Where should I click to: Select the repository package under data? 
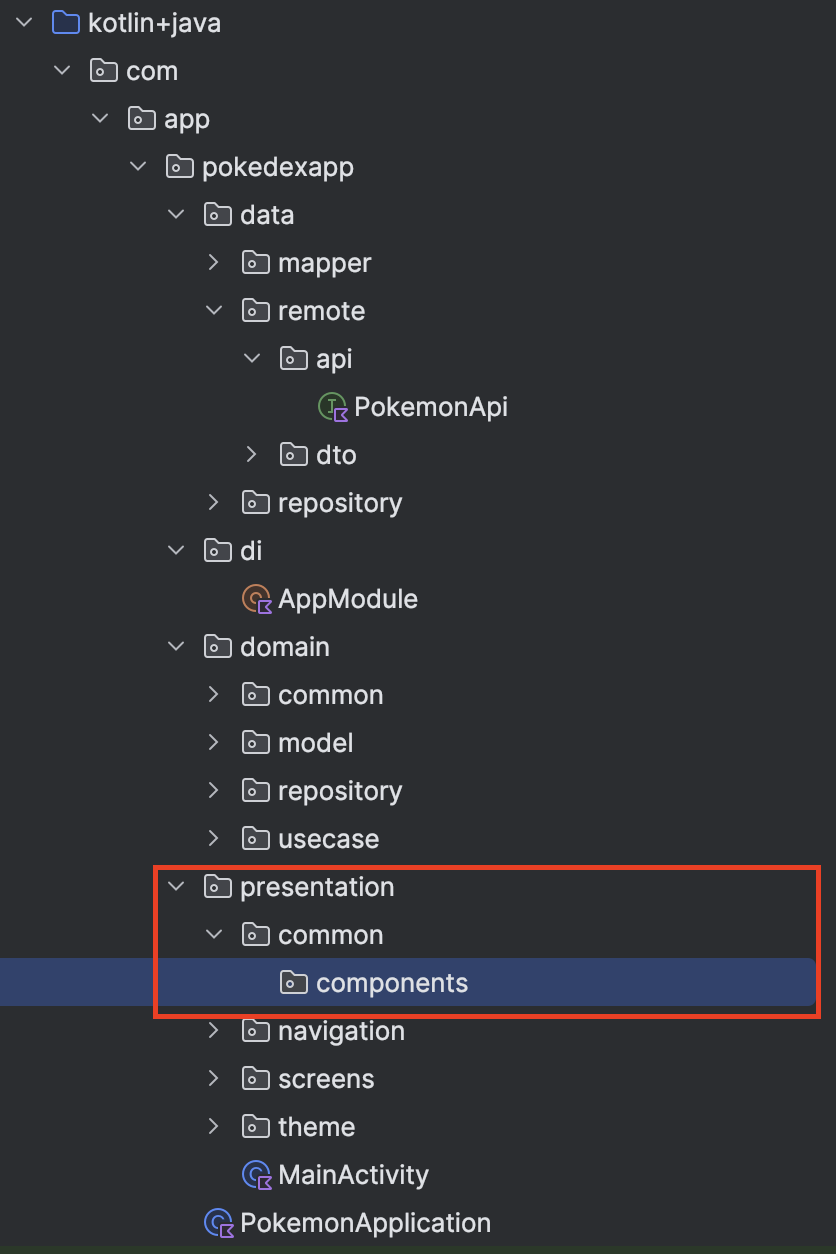coord(340,503)
